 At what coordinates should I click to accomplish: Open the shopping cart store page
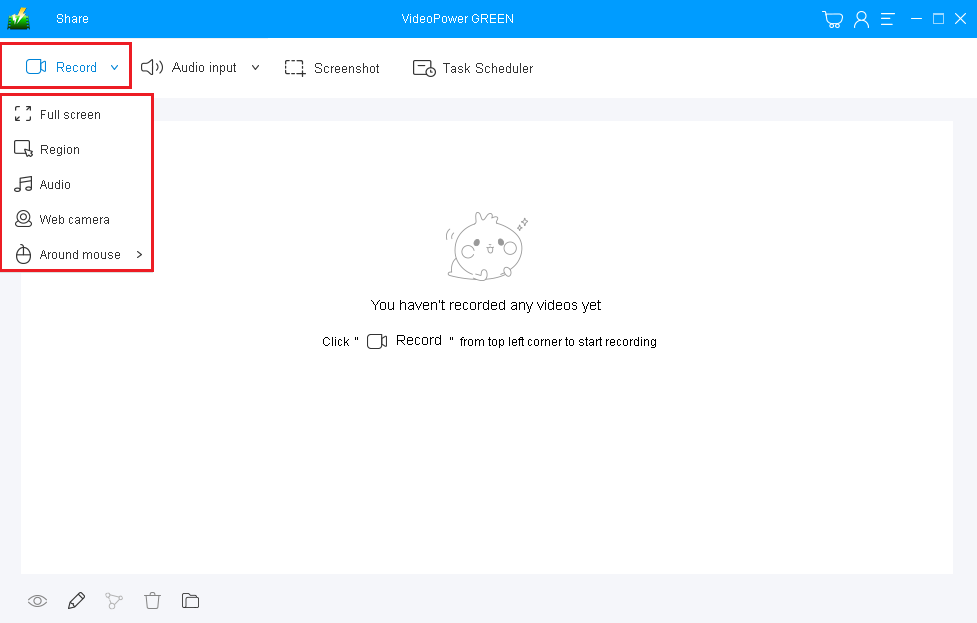832,18
